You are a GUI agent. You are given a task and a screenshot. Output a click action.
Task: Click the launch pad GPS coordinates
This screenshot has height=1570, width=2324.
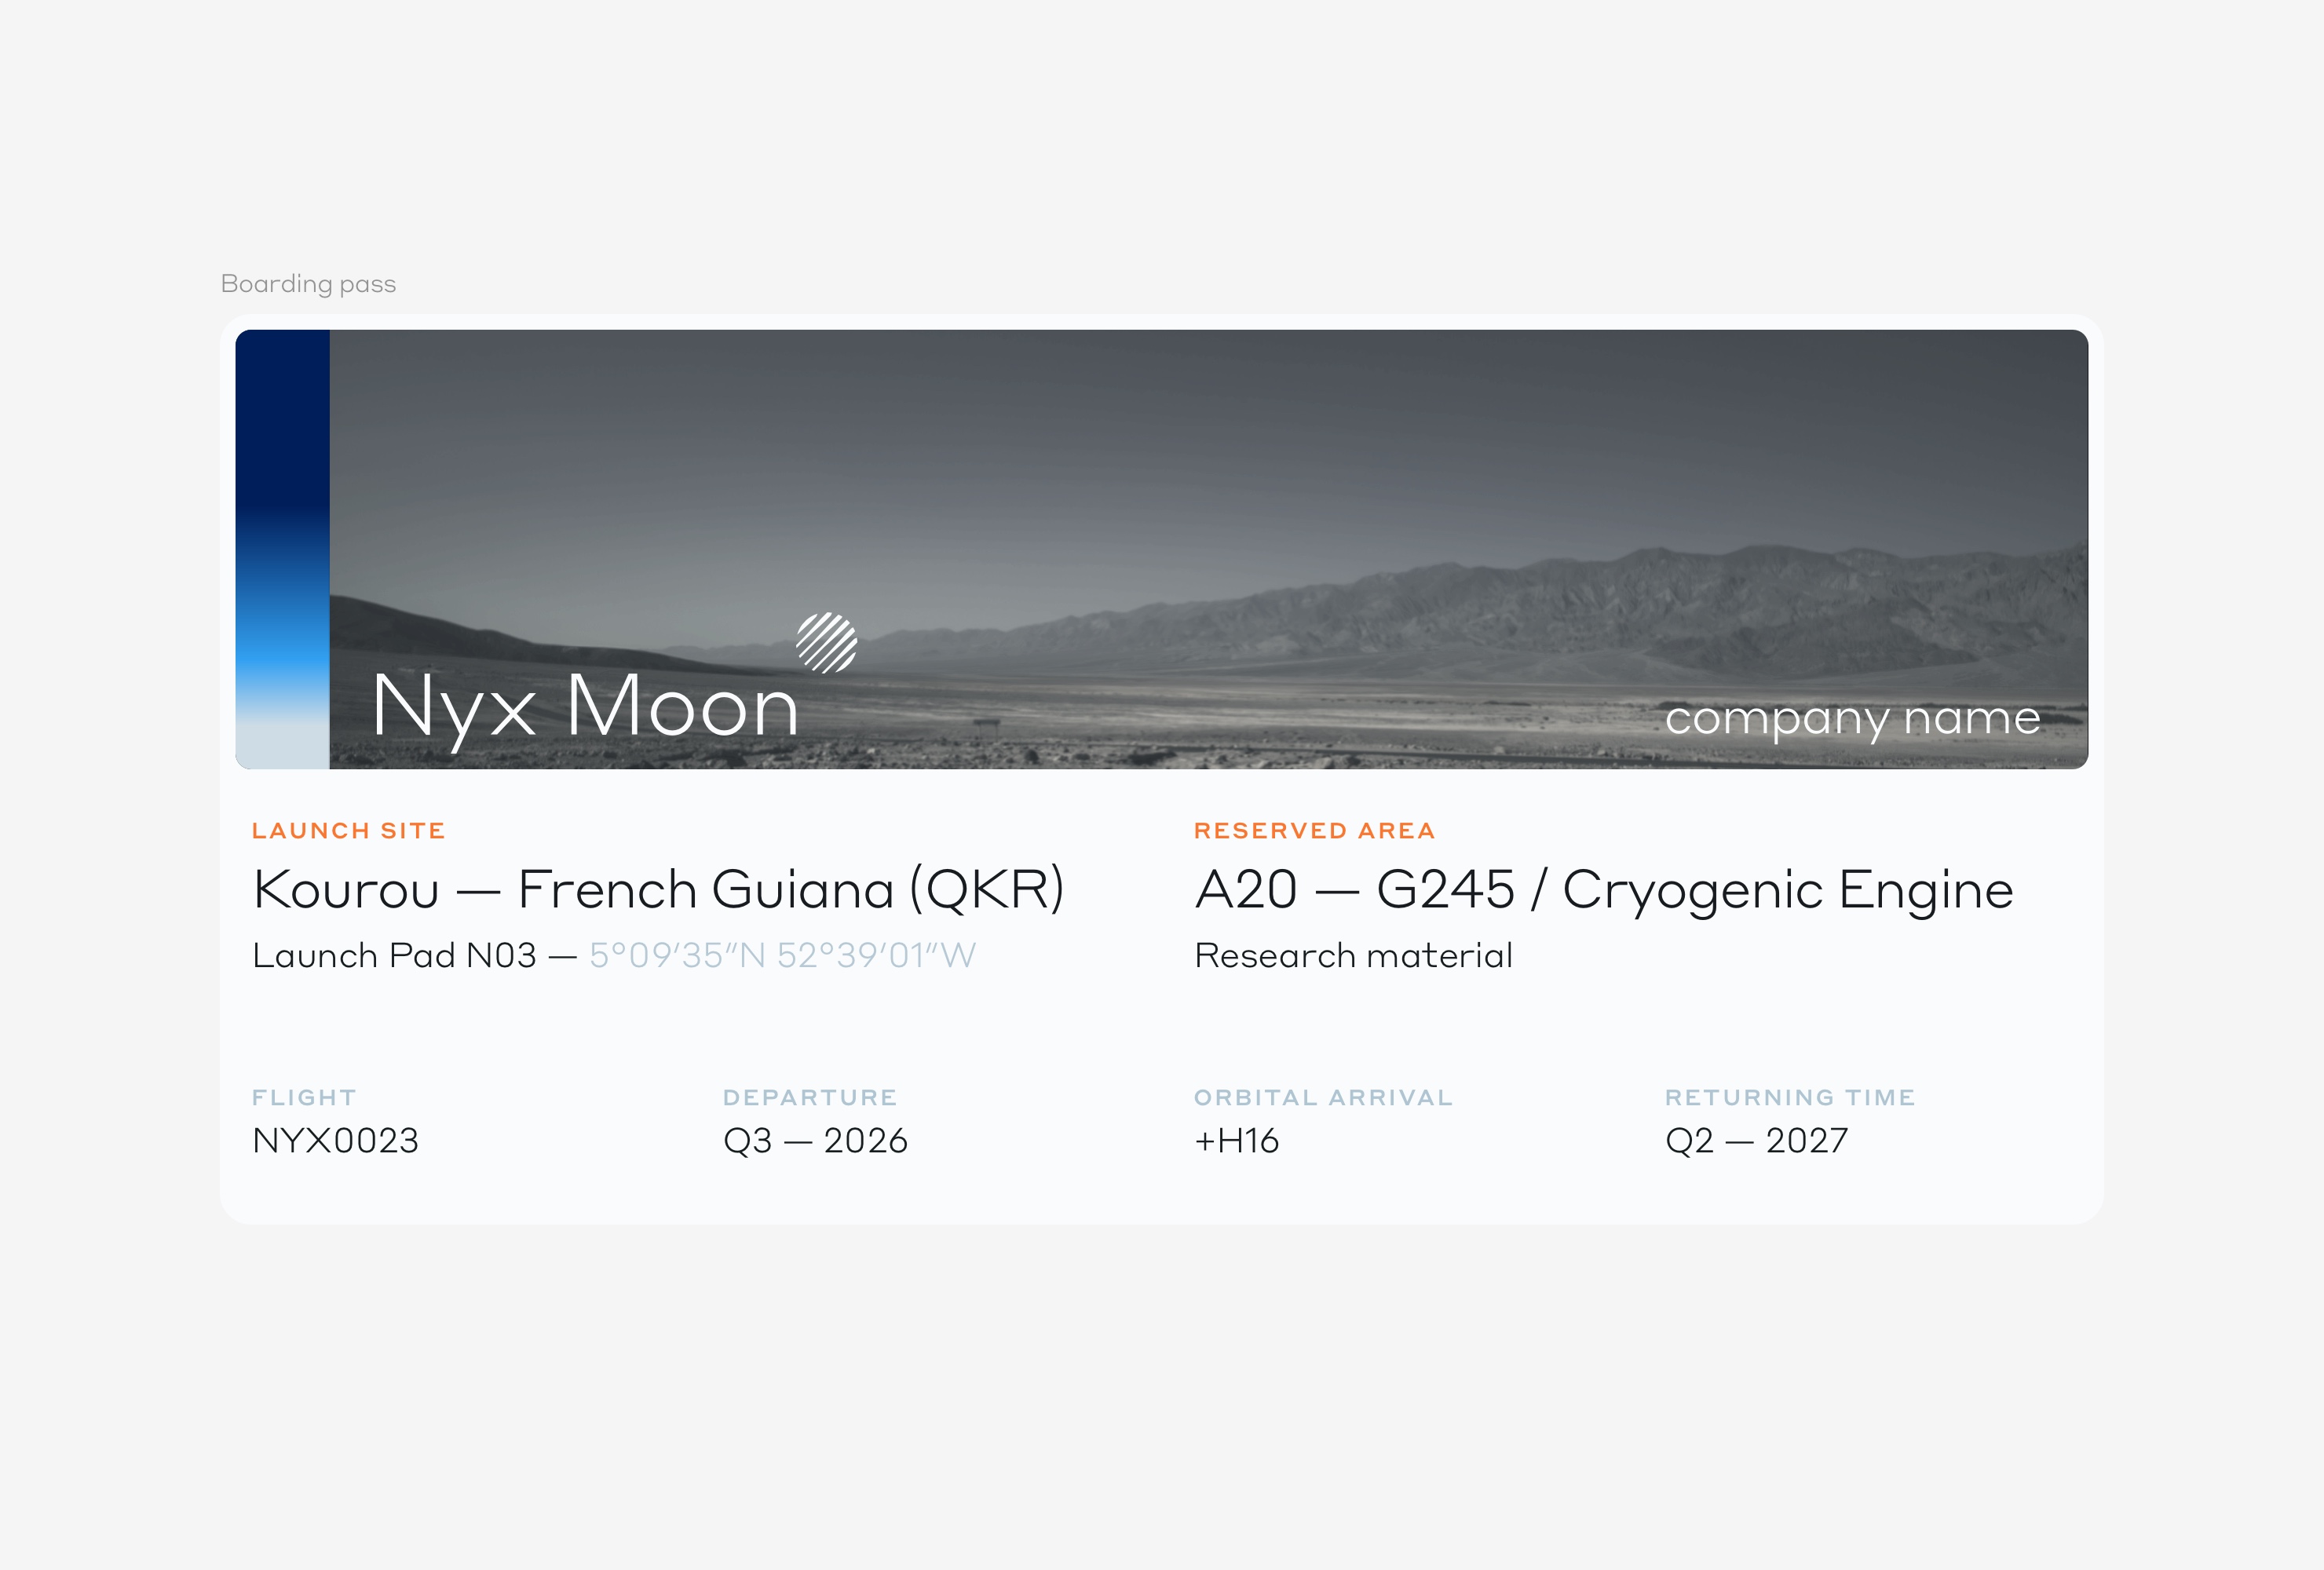(x=782, y=955)
